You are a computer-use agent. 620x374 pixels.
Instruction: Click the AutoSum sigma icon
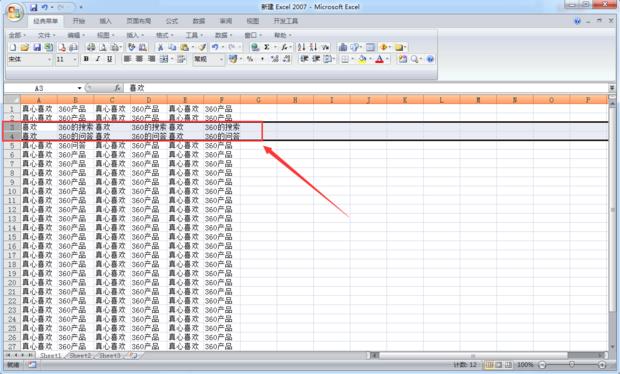click(267, 47)
